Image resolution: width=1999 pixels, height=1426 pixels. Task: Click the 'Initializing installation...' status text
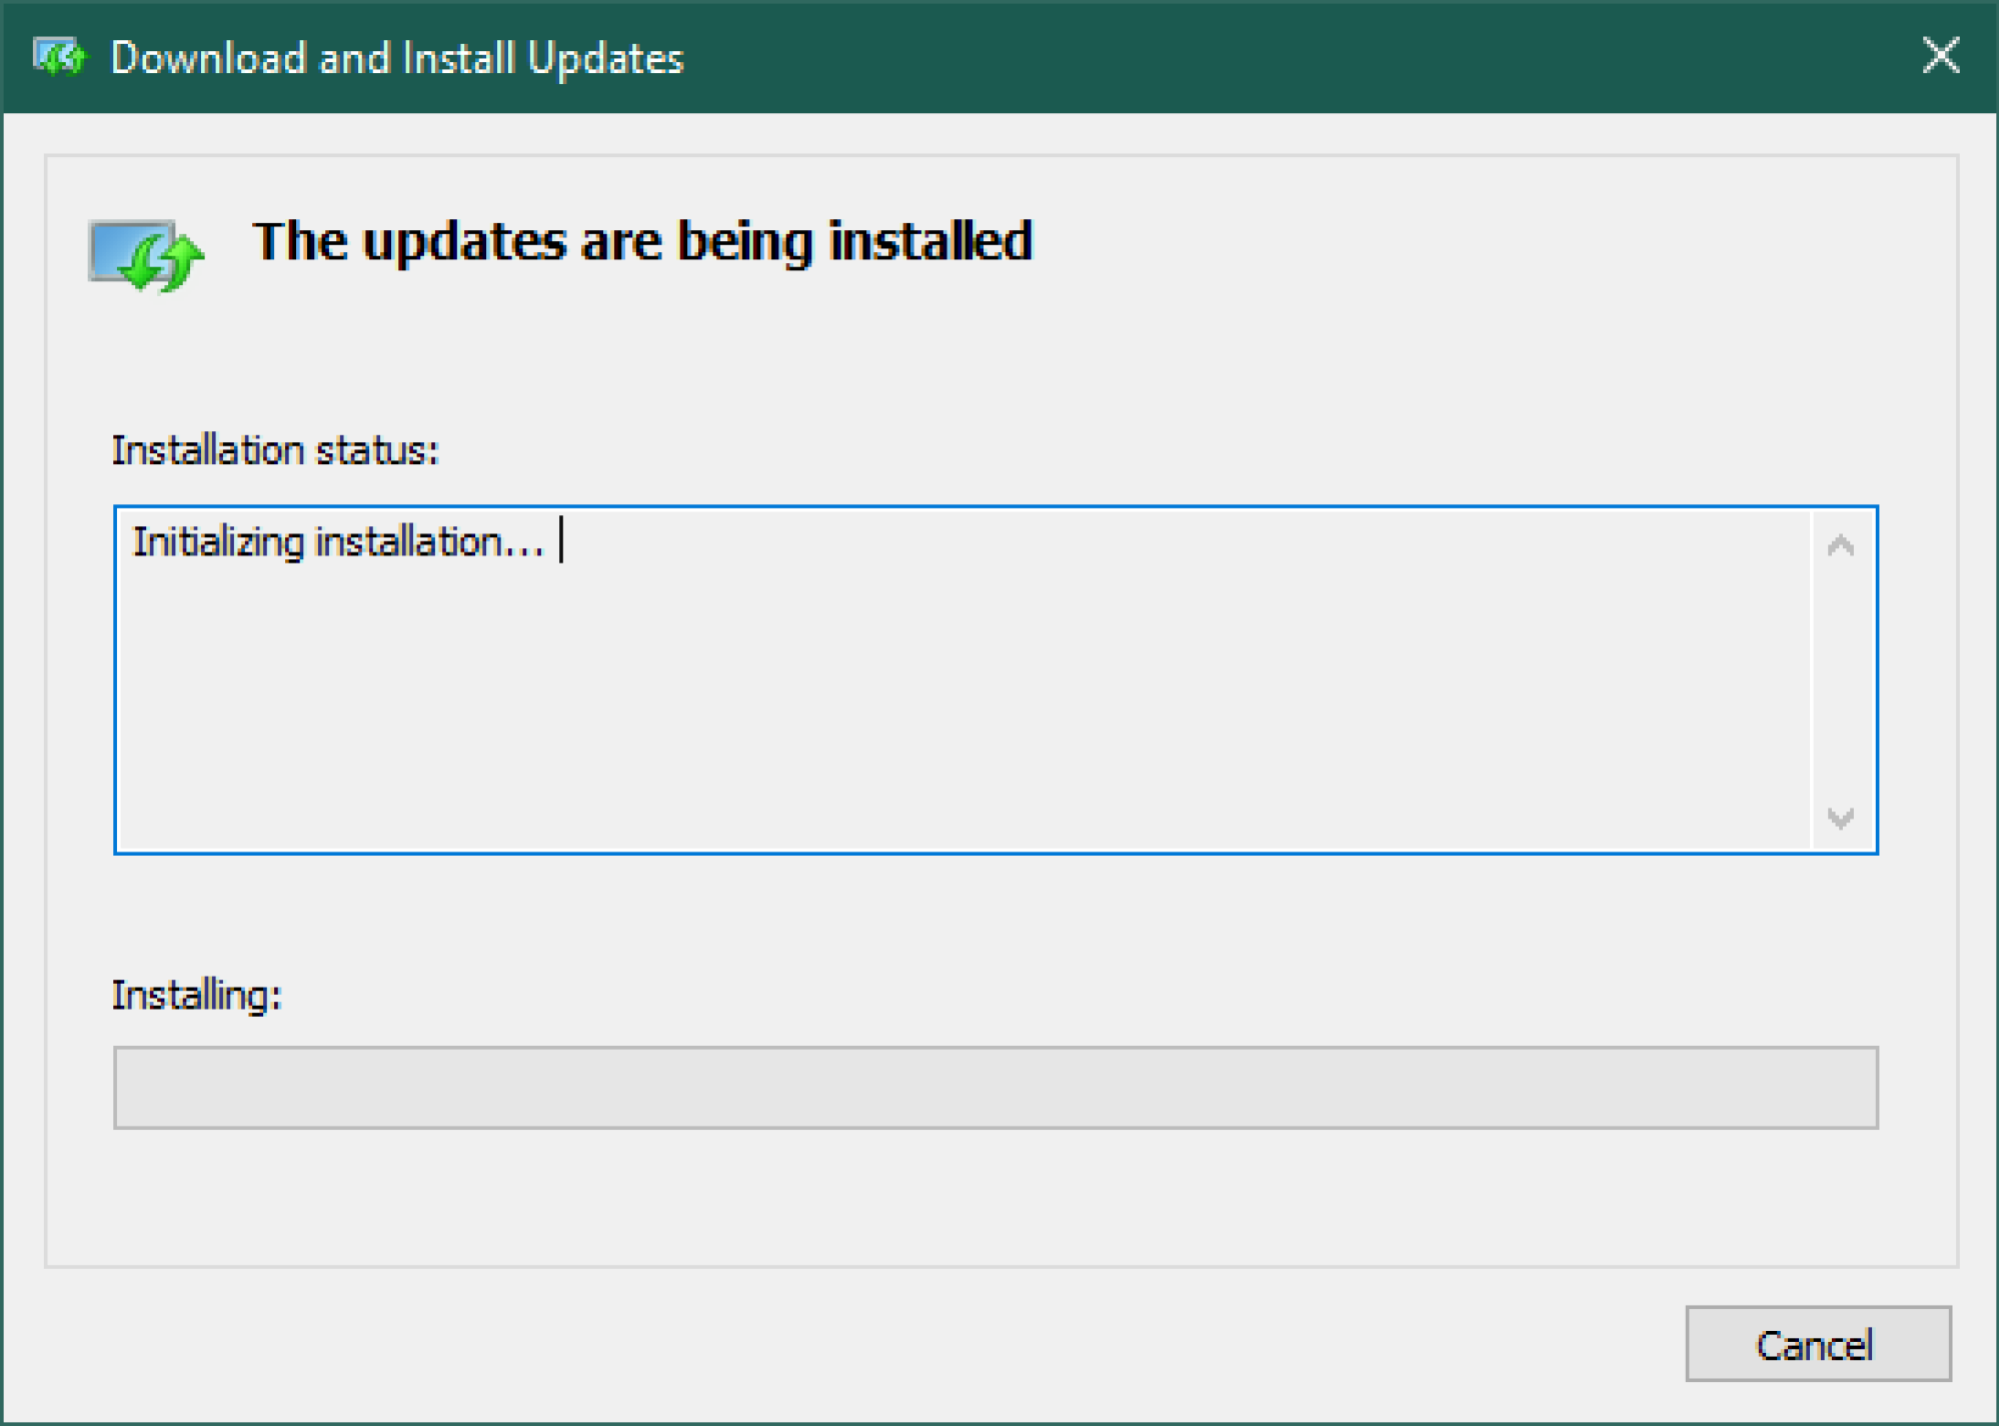pyautogui.click(x=338, y=541)
